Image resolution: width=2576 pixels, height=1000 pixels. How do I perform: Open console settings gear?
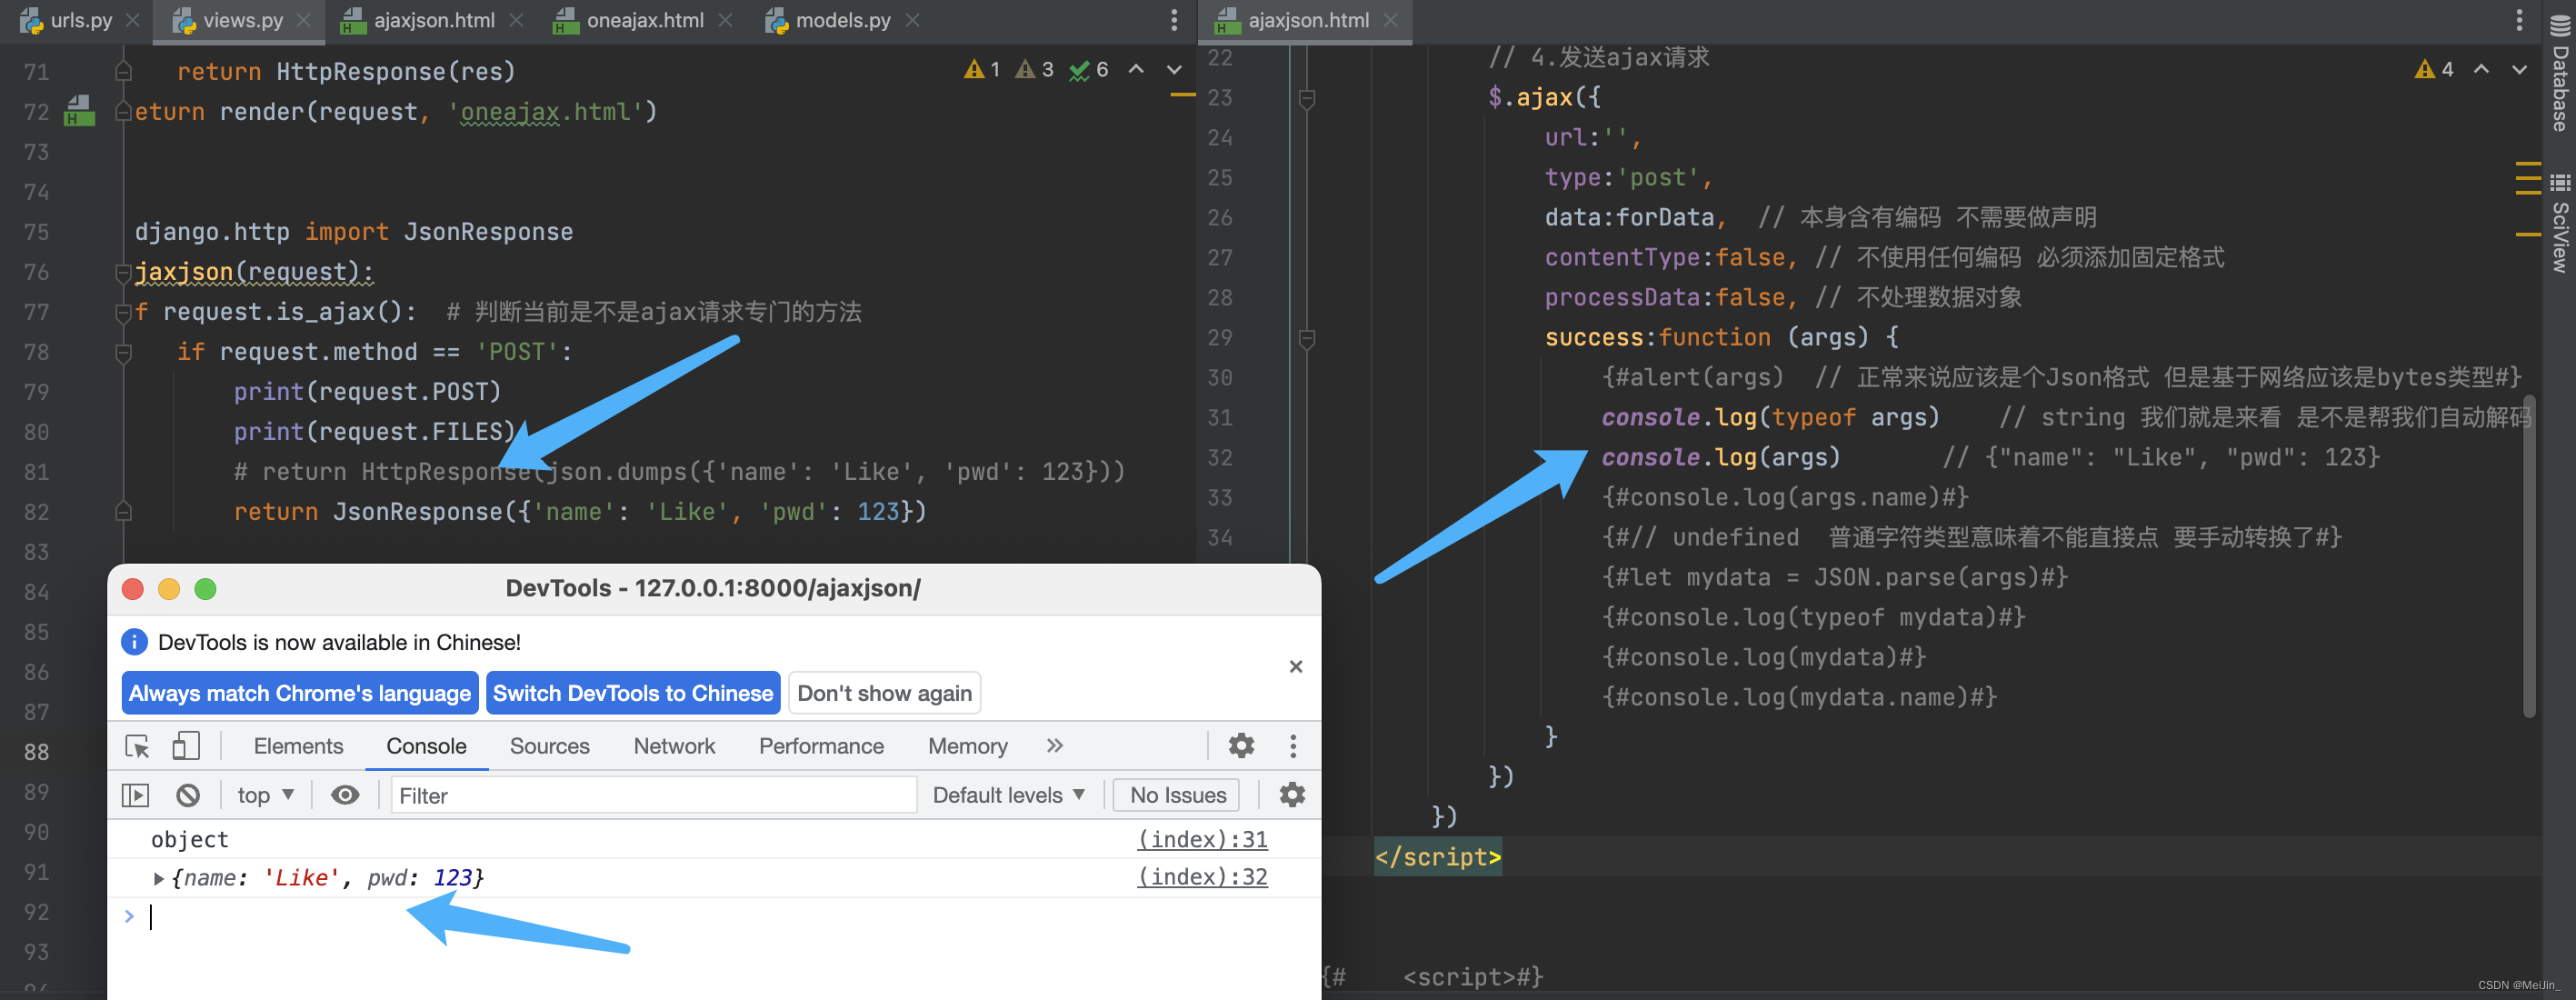(1292, 795)
